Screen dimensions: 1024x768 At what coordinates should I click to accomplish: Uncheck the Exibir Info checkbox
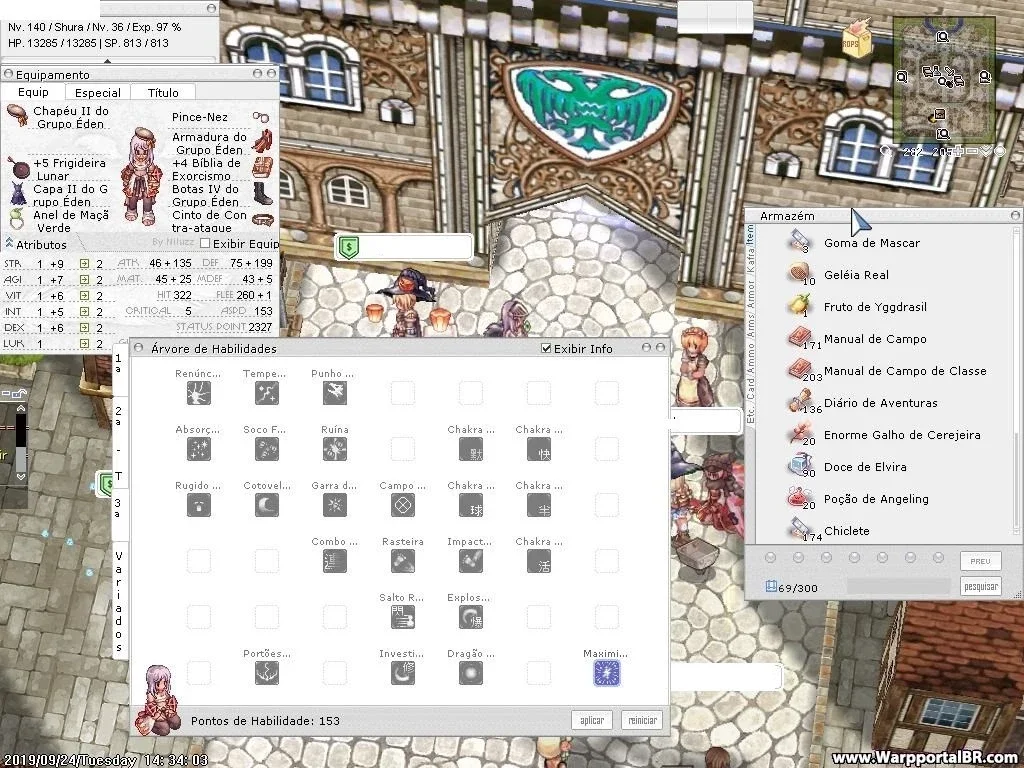pyautogui.click(x=547, y=349)
